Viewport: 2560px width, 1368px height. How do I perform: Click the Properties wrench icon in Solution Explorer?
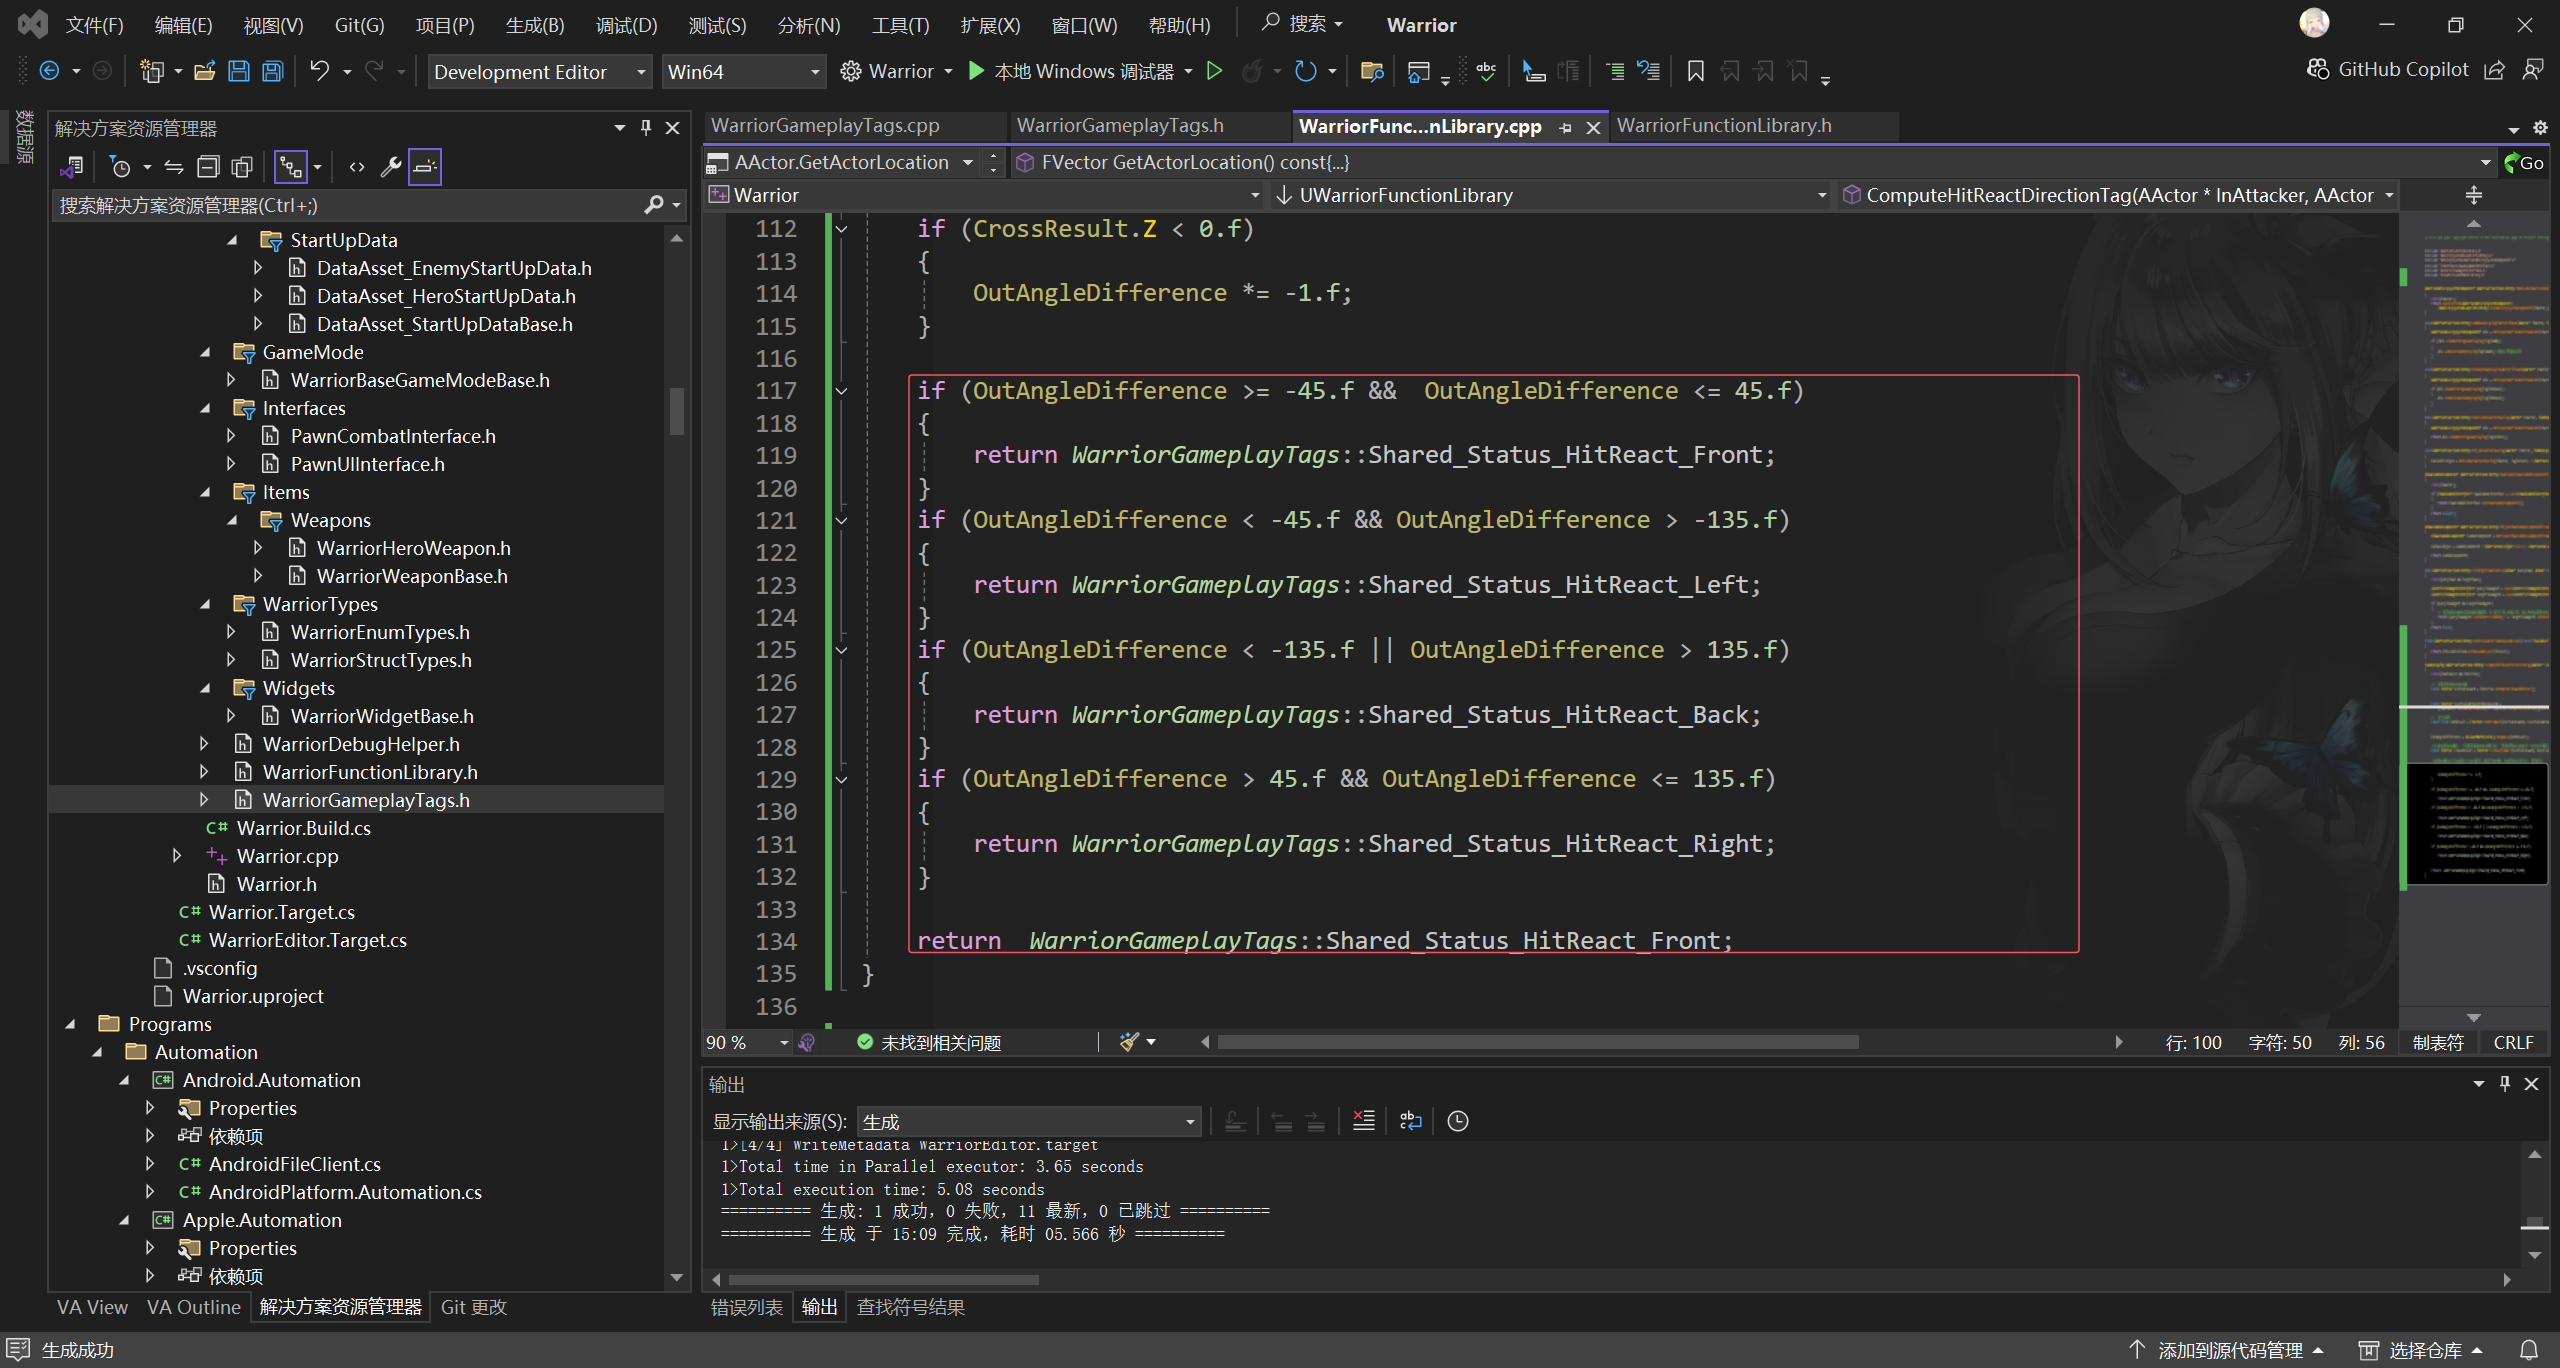pos(392,166)
